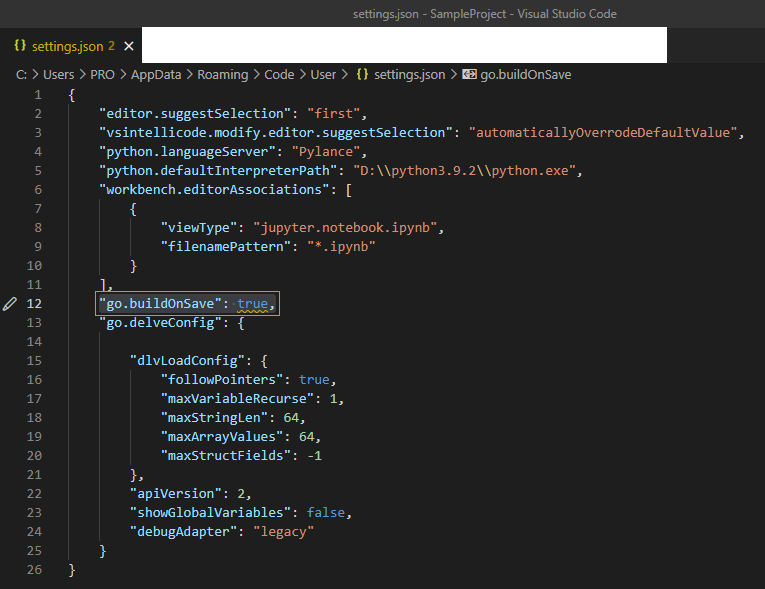
Task: Close the settings.json tab
Action: click(x=129, y=46)
